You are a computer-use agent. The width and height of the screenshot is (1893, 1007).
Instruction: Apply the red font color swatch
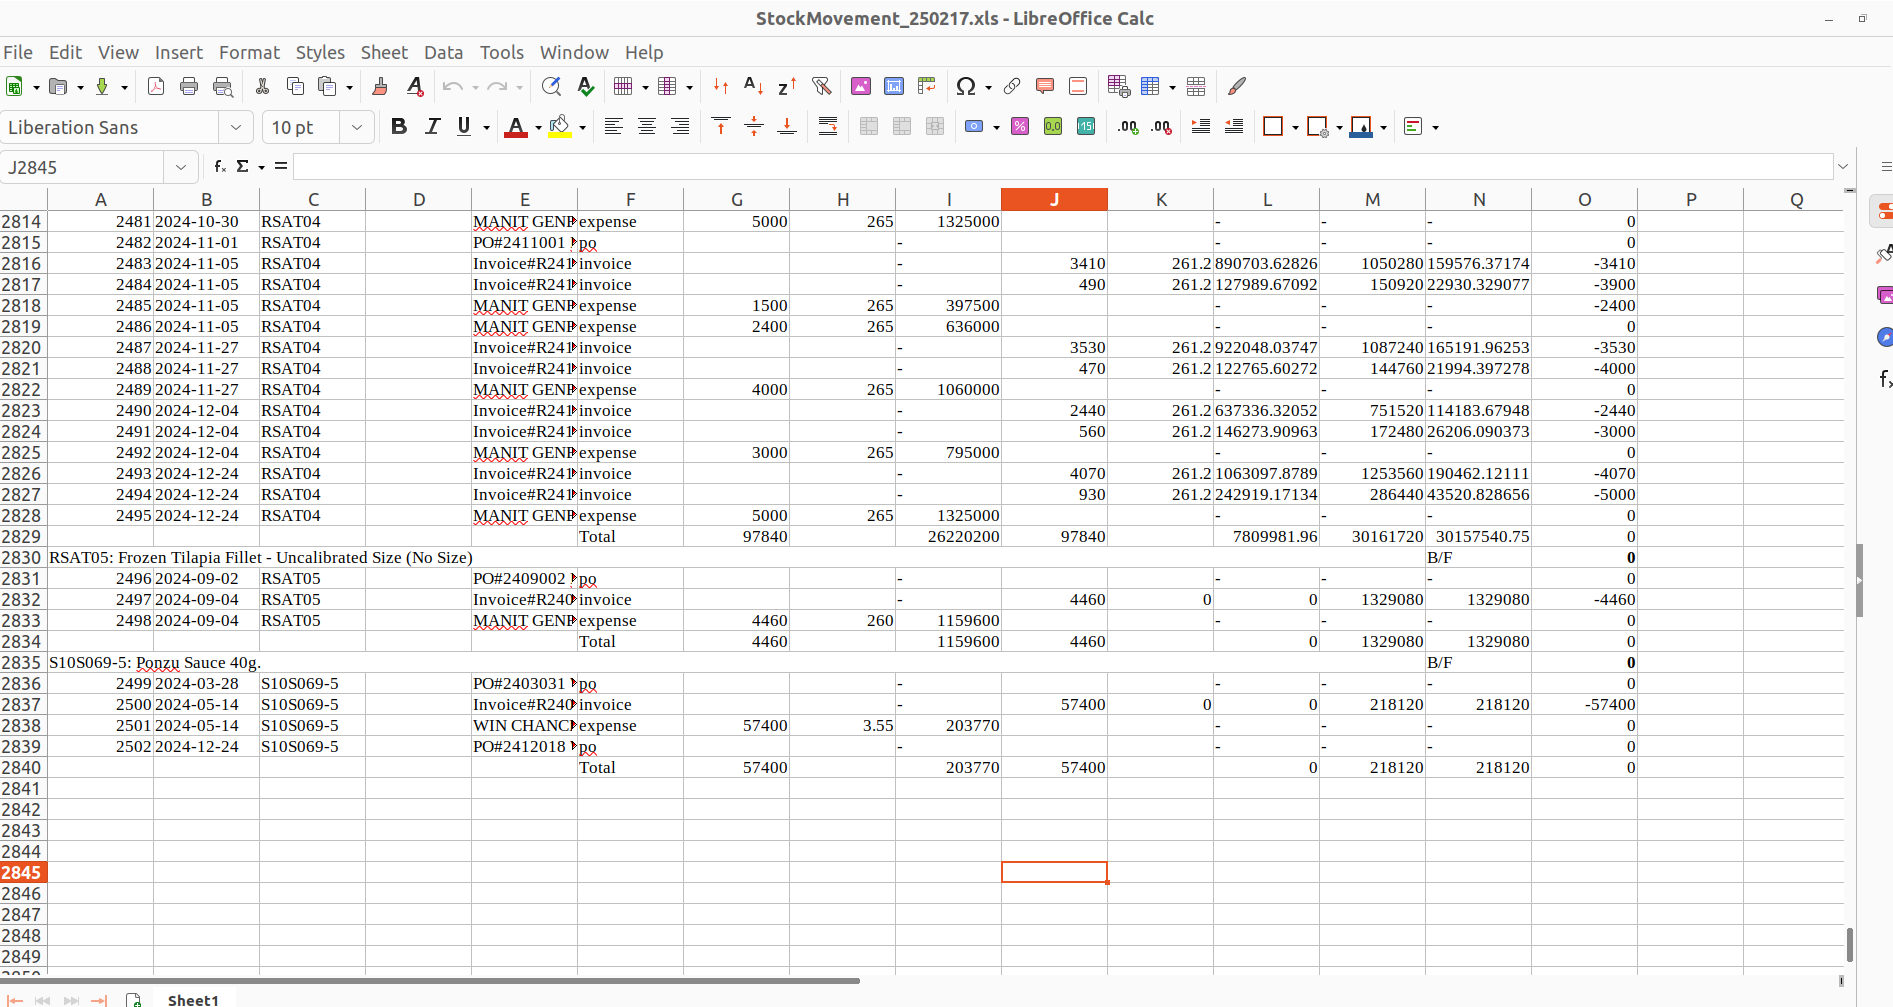[515, 127]
